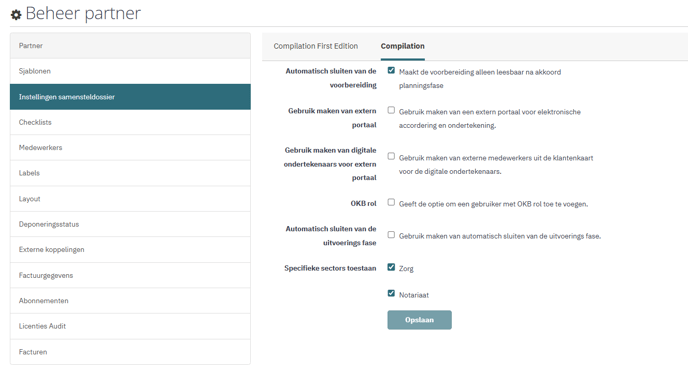688x373 pixels.
Task: Select the Compilation tab
Action: (x=402, y=46)
